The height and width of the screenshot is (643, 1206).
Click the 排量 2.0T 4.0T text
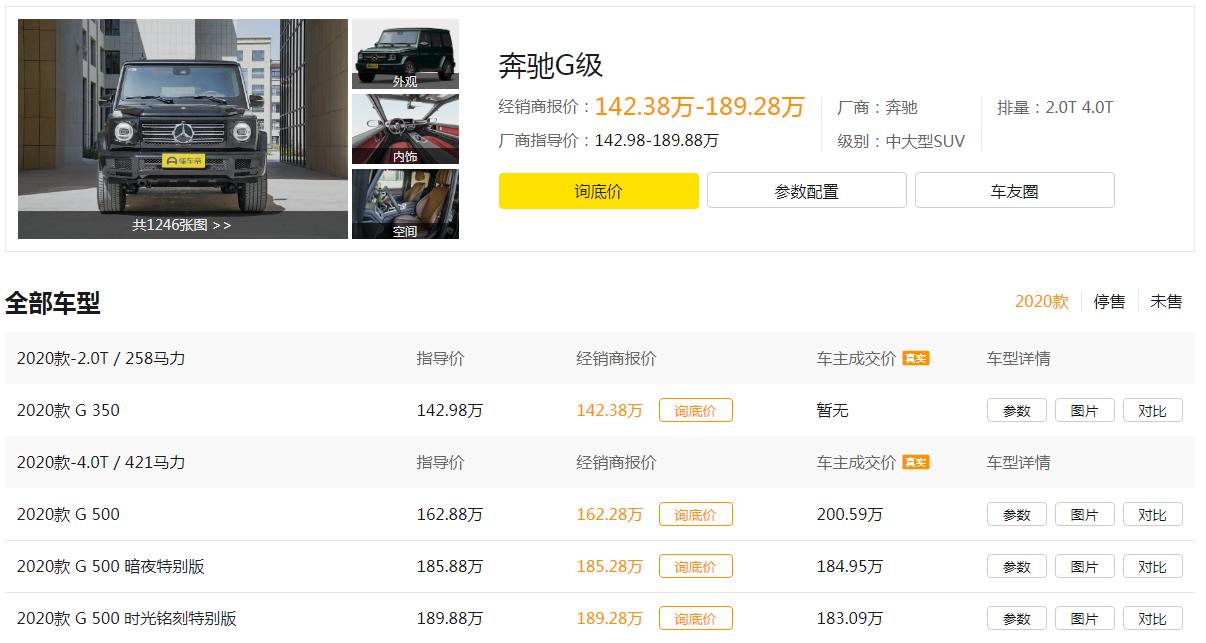[1055, 107]
